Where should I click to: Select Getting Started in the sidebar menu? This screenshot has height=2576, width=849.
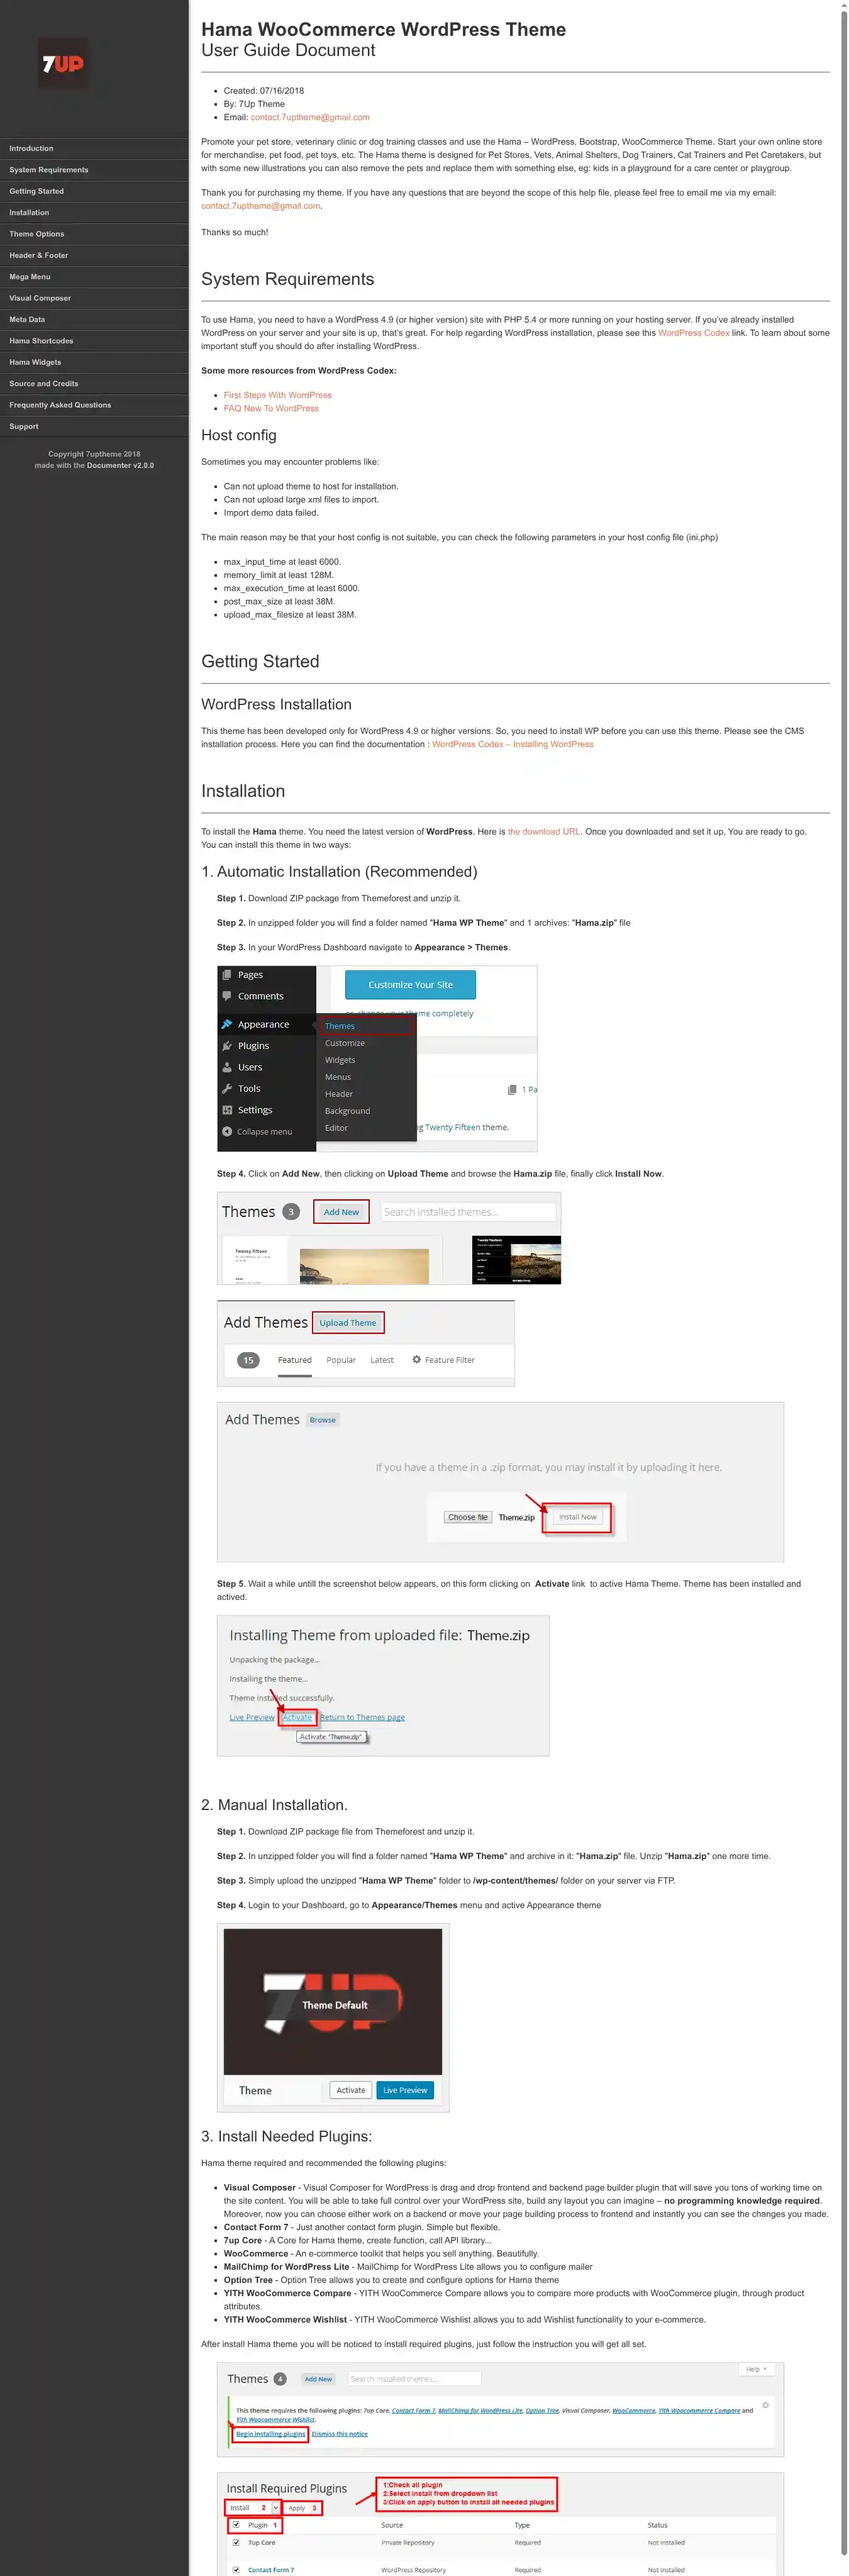point(94,191)
